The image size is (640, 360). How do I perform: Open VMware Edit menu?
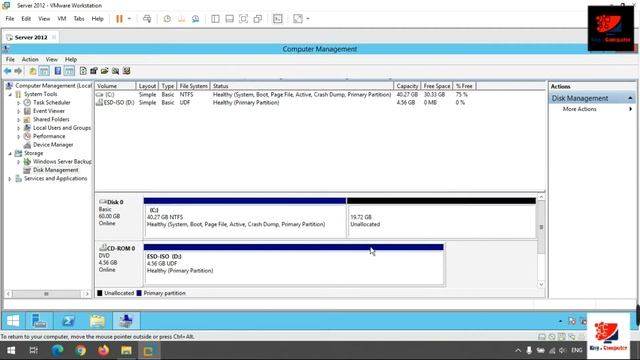point(26,19)
